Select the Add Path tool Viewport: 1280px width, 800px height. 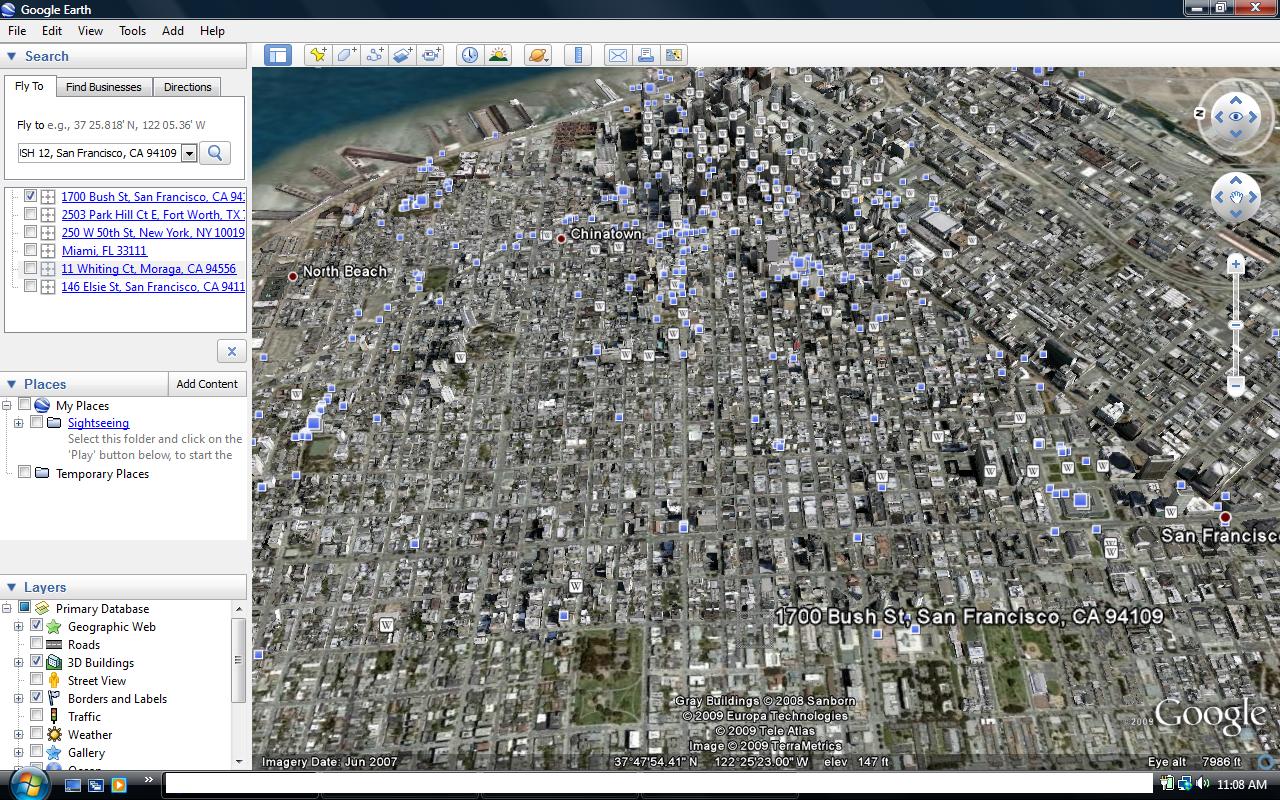[374, 55]
